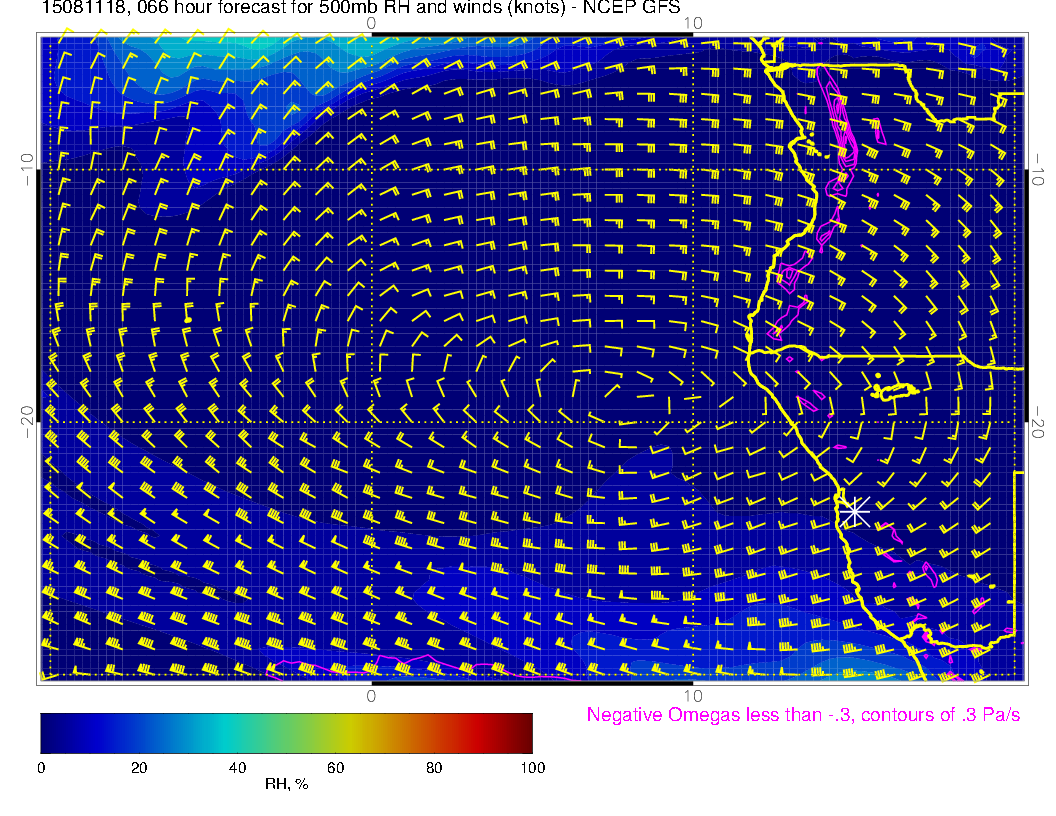Click the dark red end of the colorbar
The width and height of the screenshot is (1056, 816).
[524, 732]
